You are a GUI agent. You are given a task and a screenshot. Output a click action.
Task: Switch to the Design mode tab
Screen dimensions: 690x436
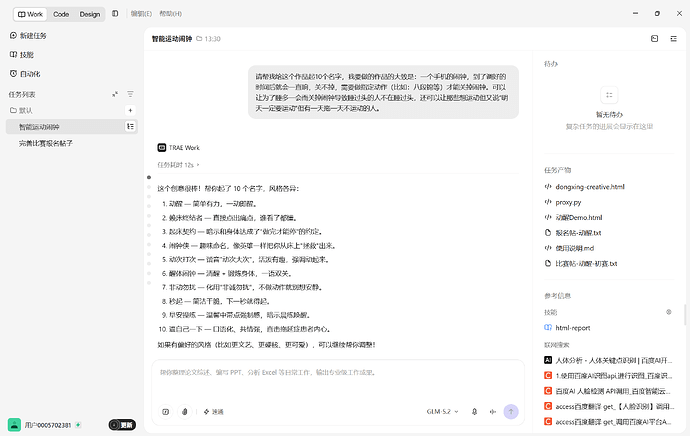pyautogui.click(x=90, y=14)
